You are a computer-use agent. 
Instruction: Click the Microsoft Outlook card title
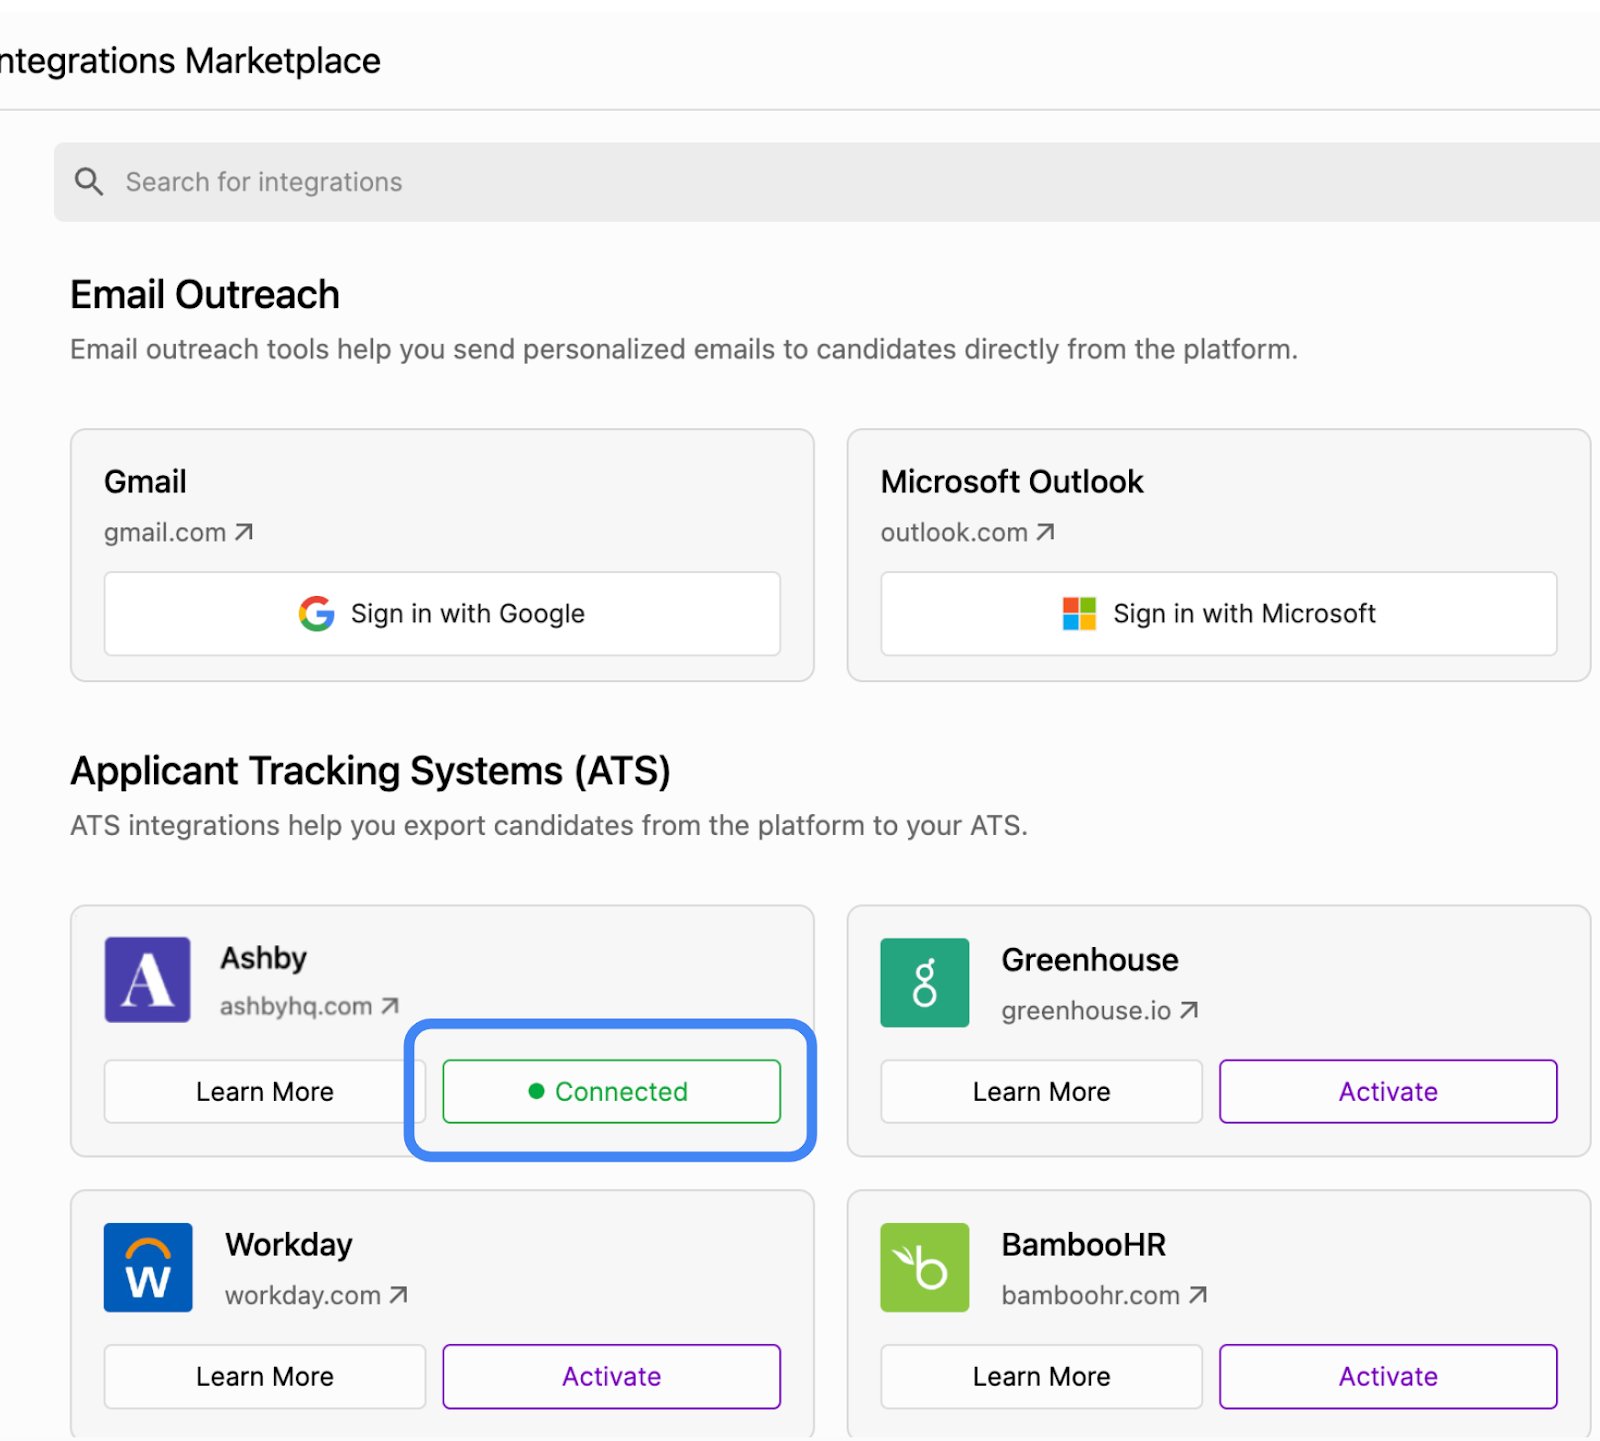coord(1012,481)
